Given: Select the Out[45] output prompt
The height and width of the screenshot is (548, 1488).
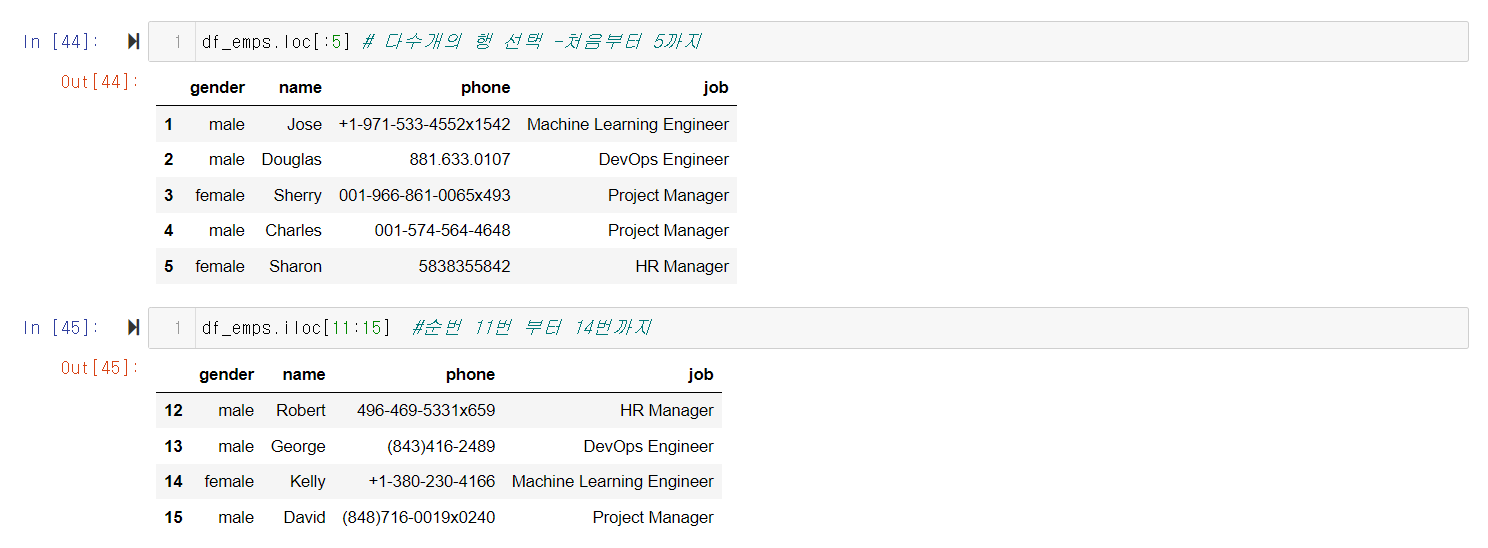Looking at the screenshot, I should [100, 368].
